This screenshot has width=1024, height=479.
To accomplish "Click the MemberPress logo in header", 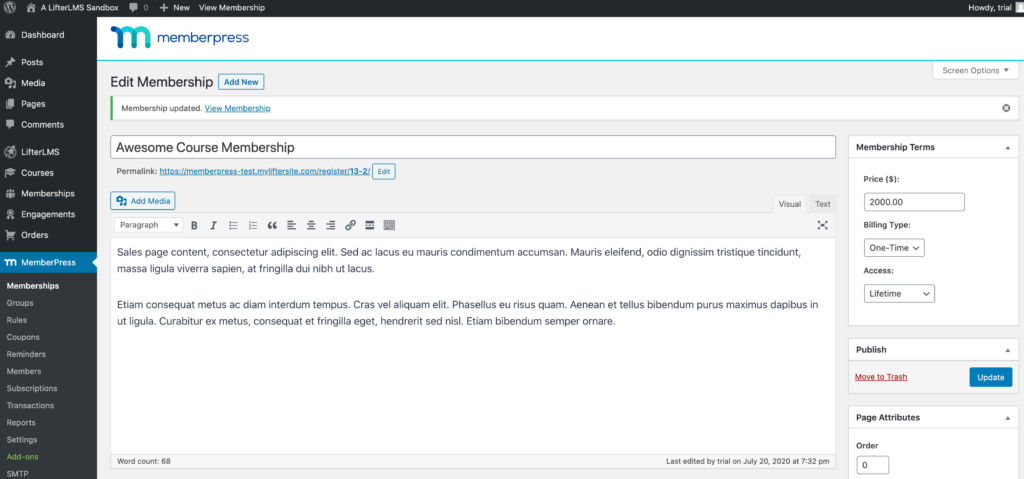I will 180,38.
